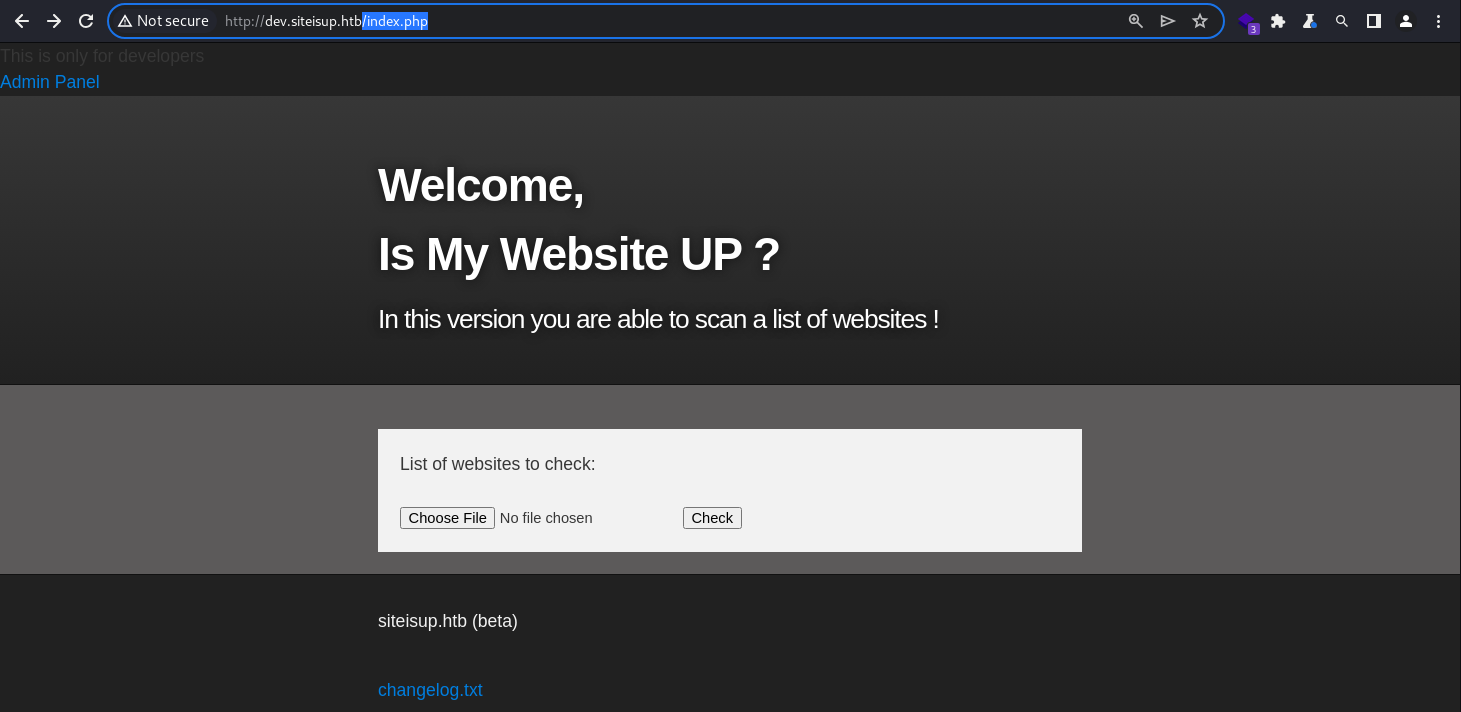
Task: Open the changelog.txt link
Action: pyautogui.click(x=430, y=690)
